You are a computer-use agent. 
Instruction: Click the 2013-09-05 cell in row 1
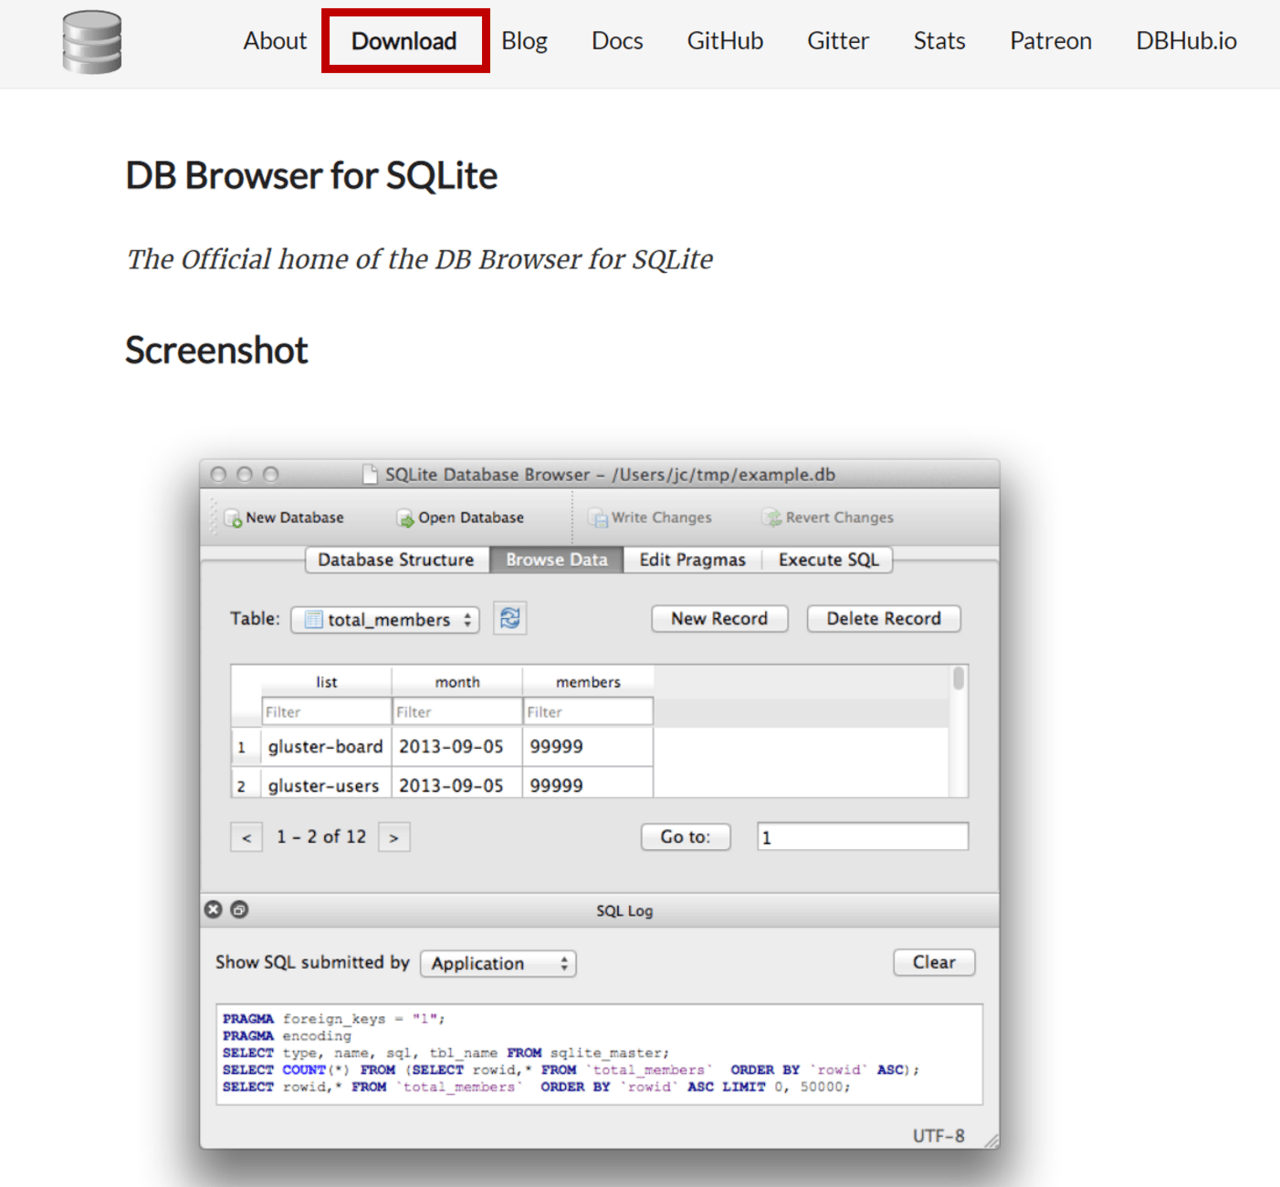(457, 747)
